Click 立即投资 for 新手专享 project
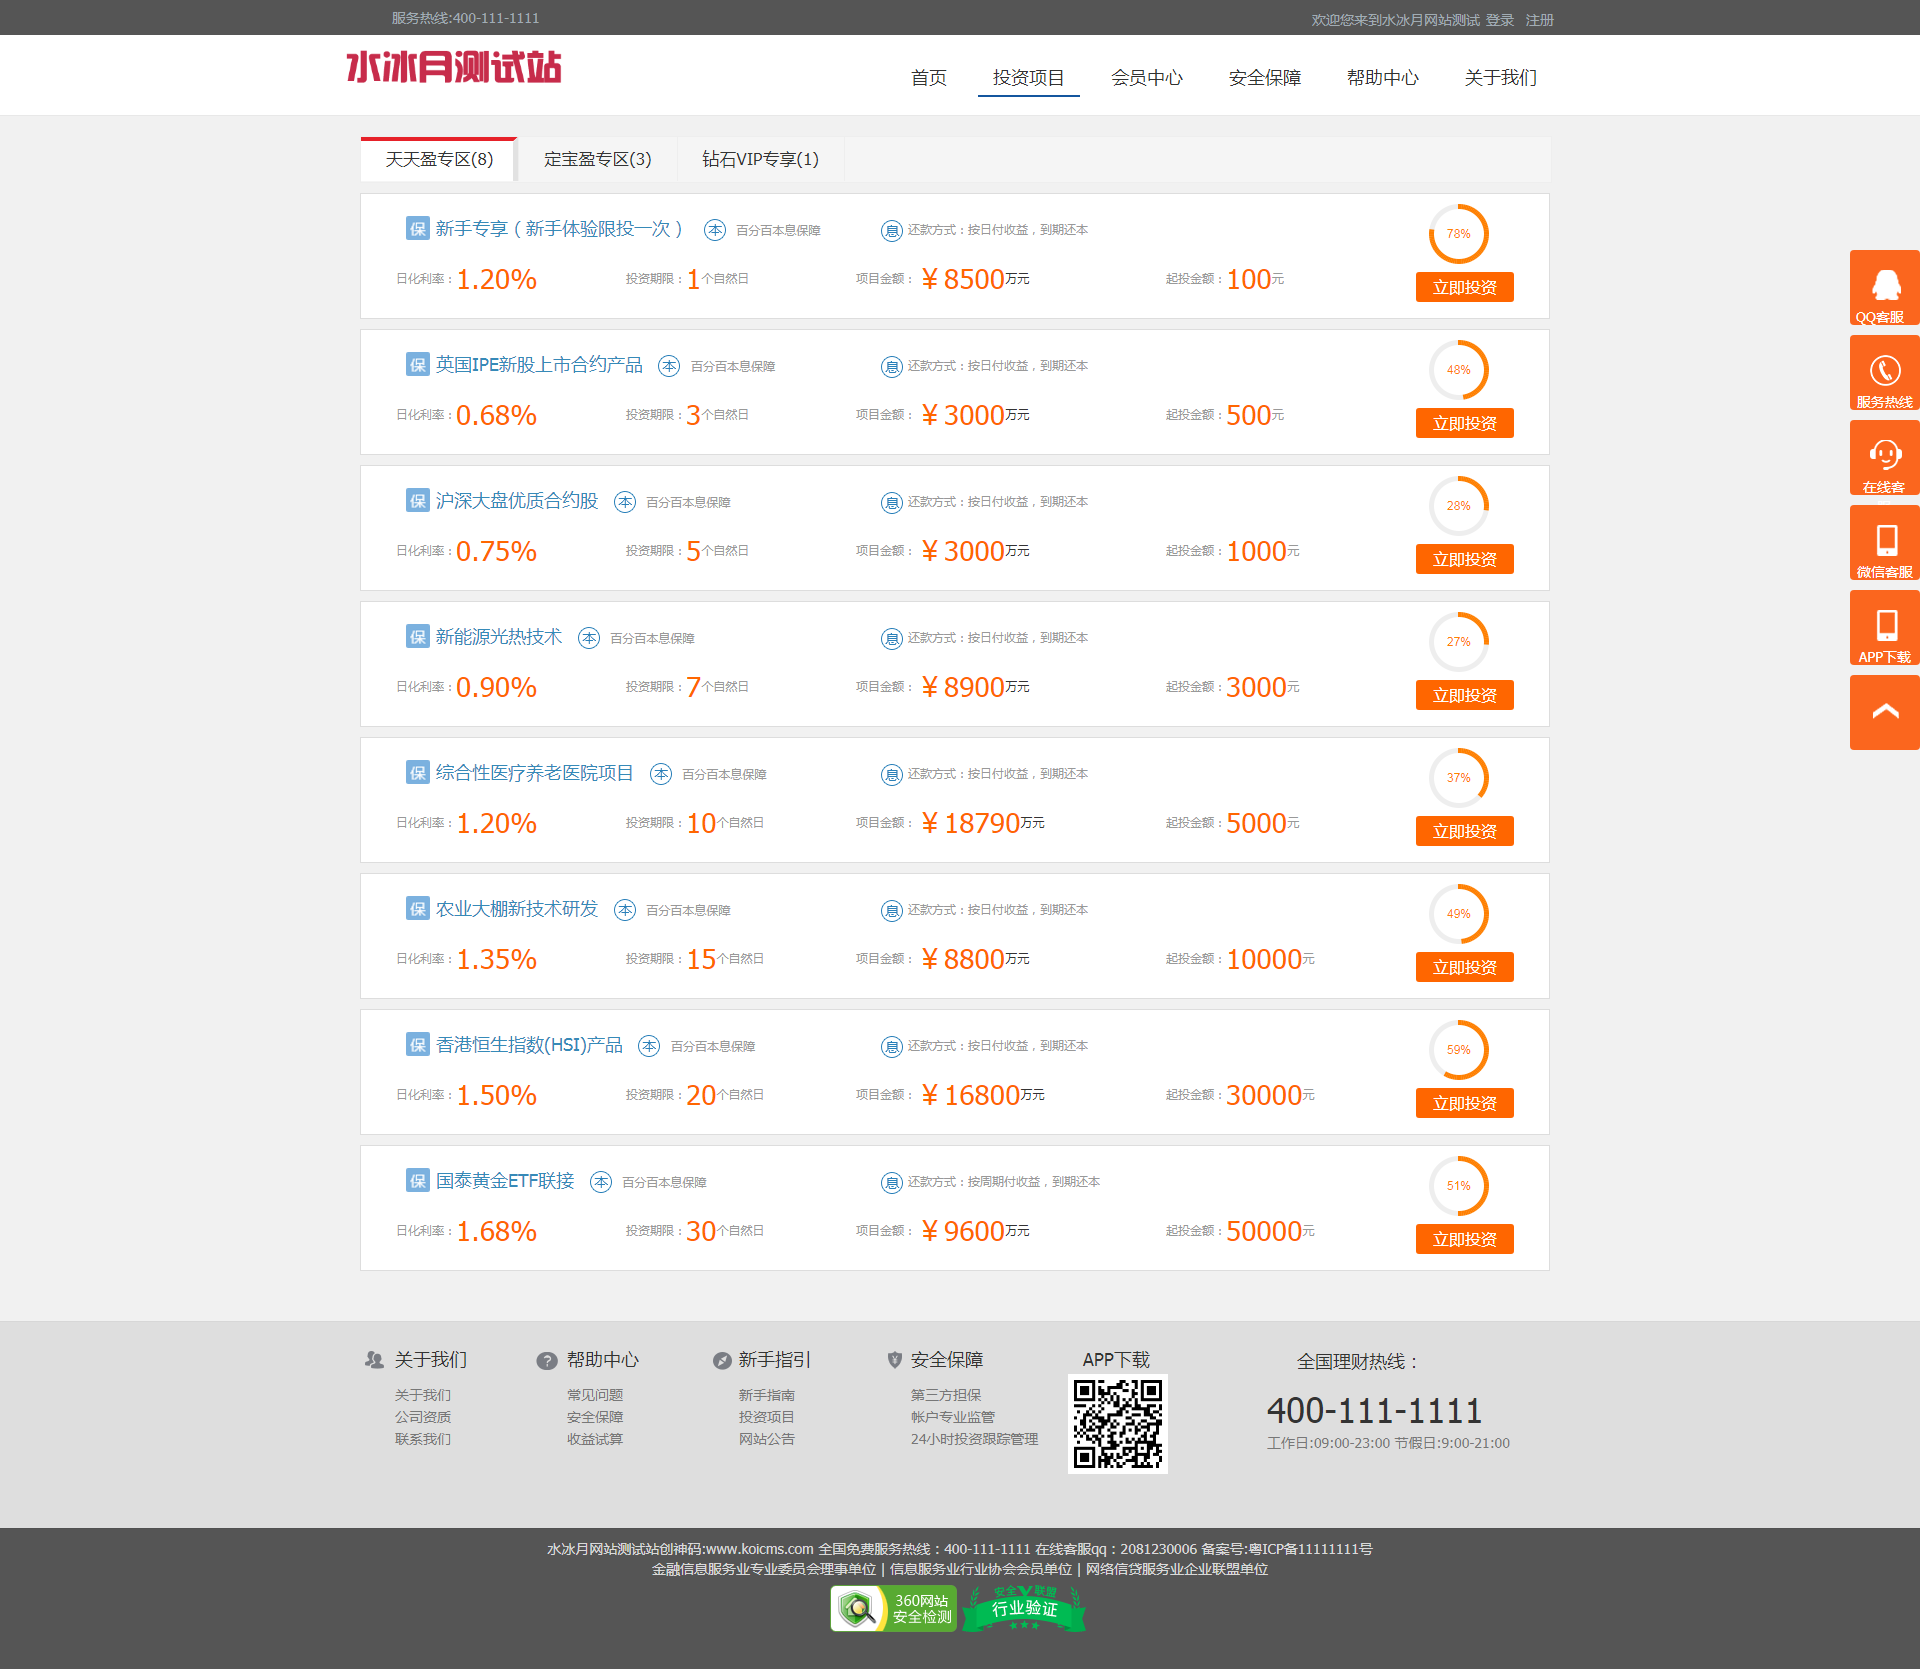This screenshot has width=1920, height=1669. click(x=1464, y=287)
